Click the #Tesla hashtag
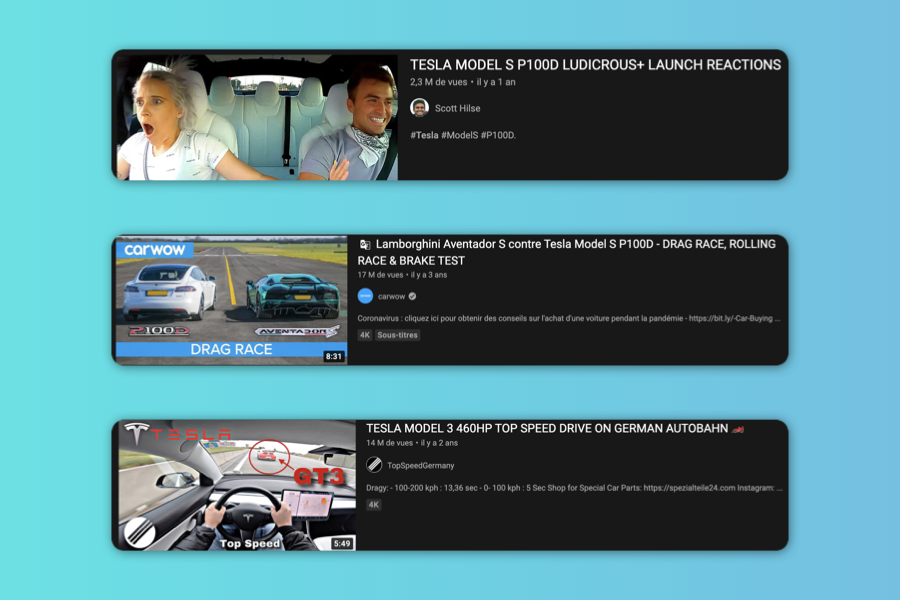The height and width of the screenshot is (600, 900). 424,135
